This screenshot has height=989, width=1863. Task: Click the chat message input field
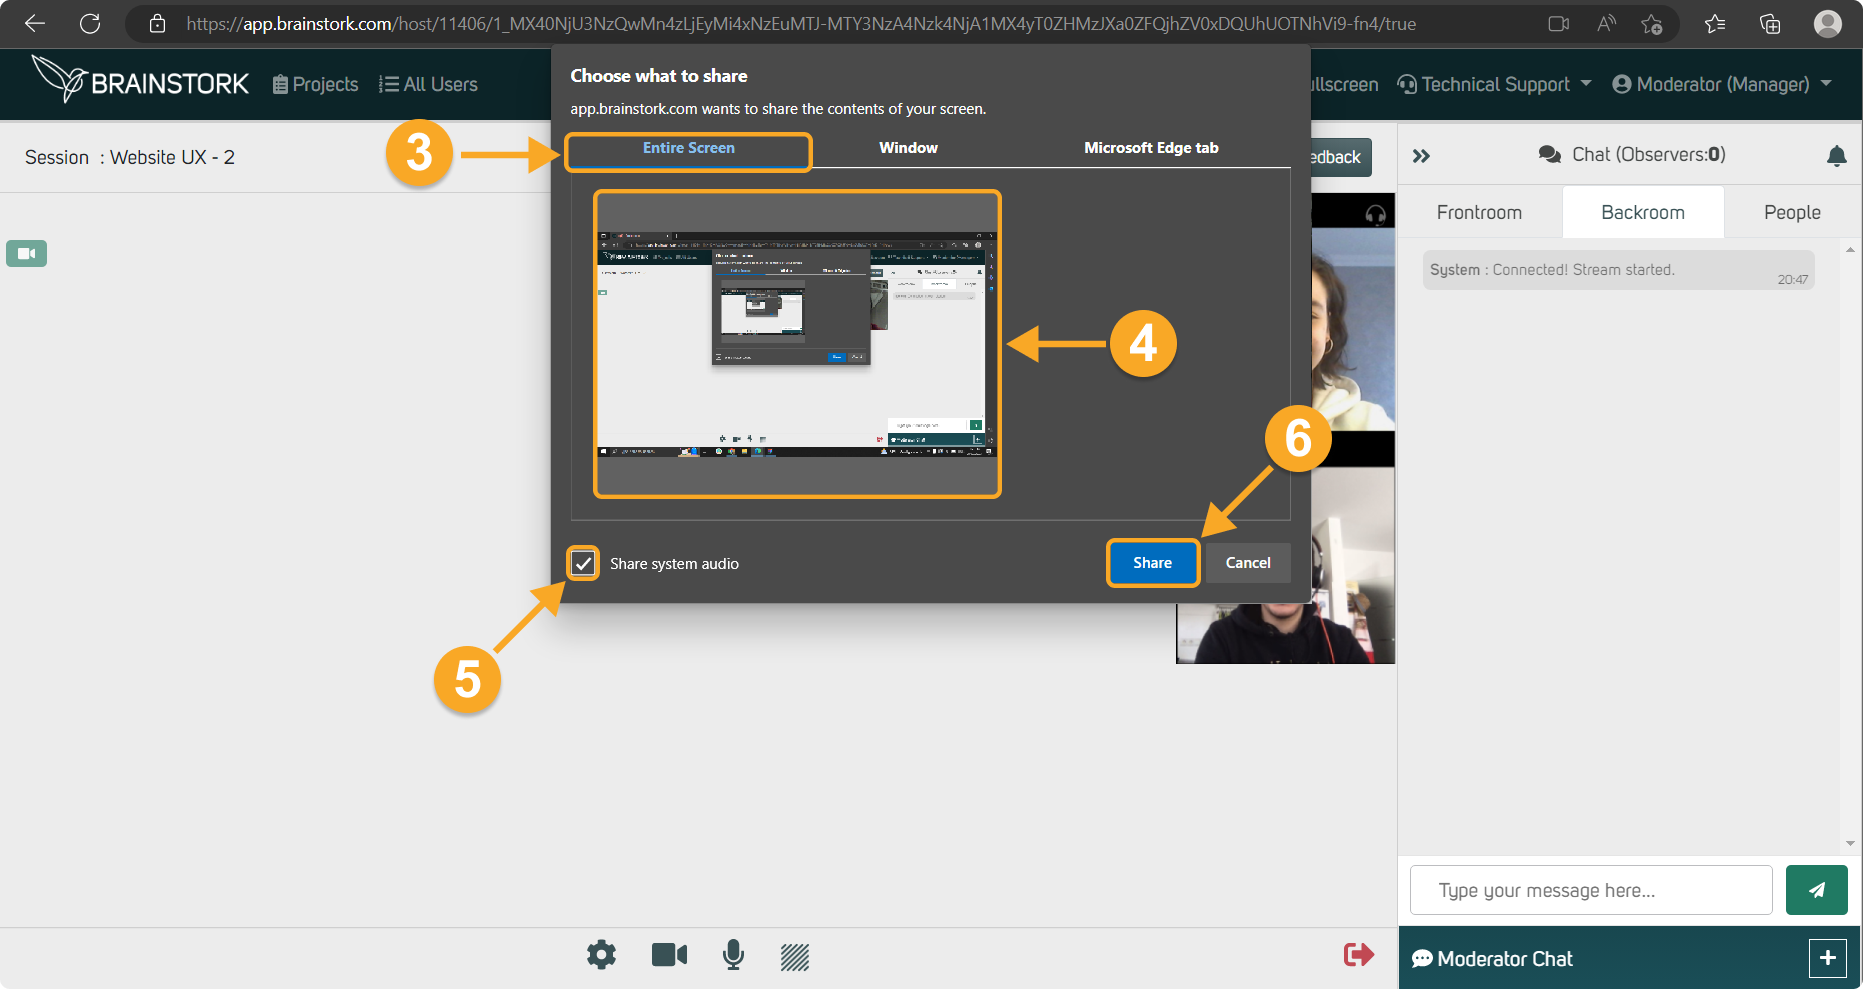(x=1591, y=890)
